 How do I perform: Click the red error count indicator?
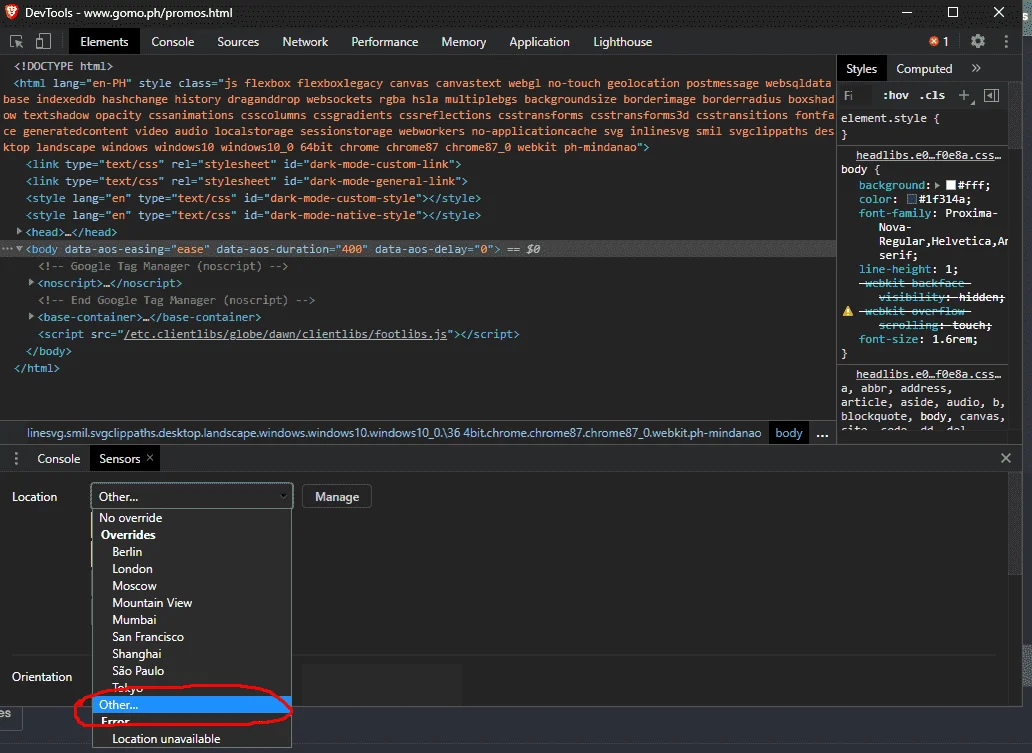click(939, 41)
